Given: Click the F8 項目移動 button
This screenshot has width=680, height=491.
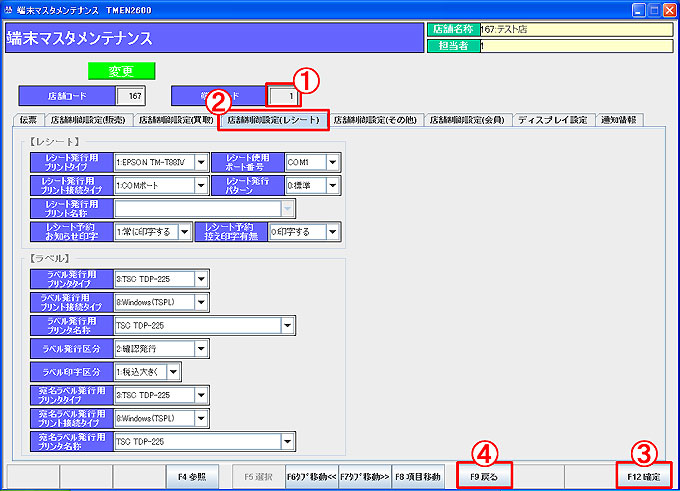Looking at the screenshot, I should (418, 477).
